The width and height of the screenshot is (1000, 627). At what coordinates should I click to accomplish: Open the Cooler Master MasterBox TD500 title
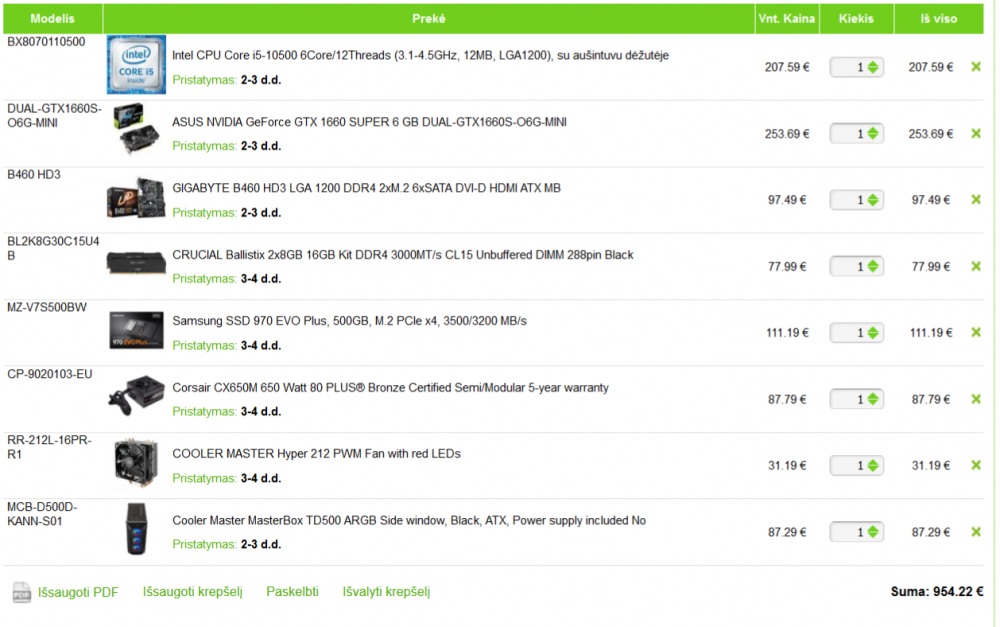point(409,520)
